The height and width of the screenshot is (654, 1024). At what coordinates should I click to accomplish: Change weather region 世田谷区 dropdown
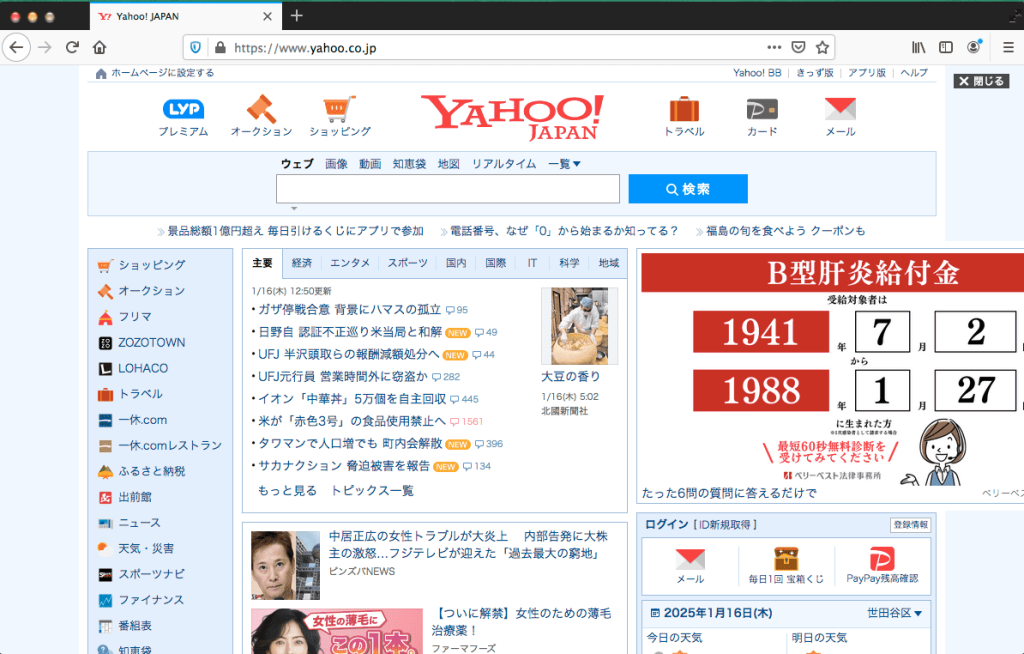coord(894,613)
